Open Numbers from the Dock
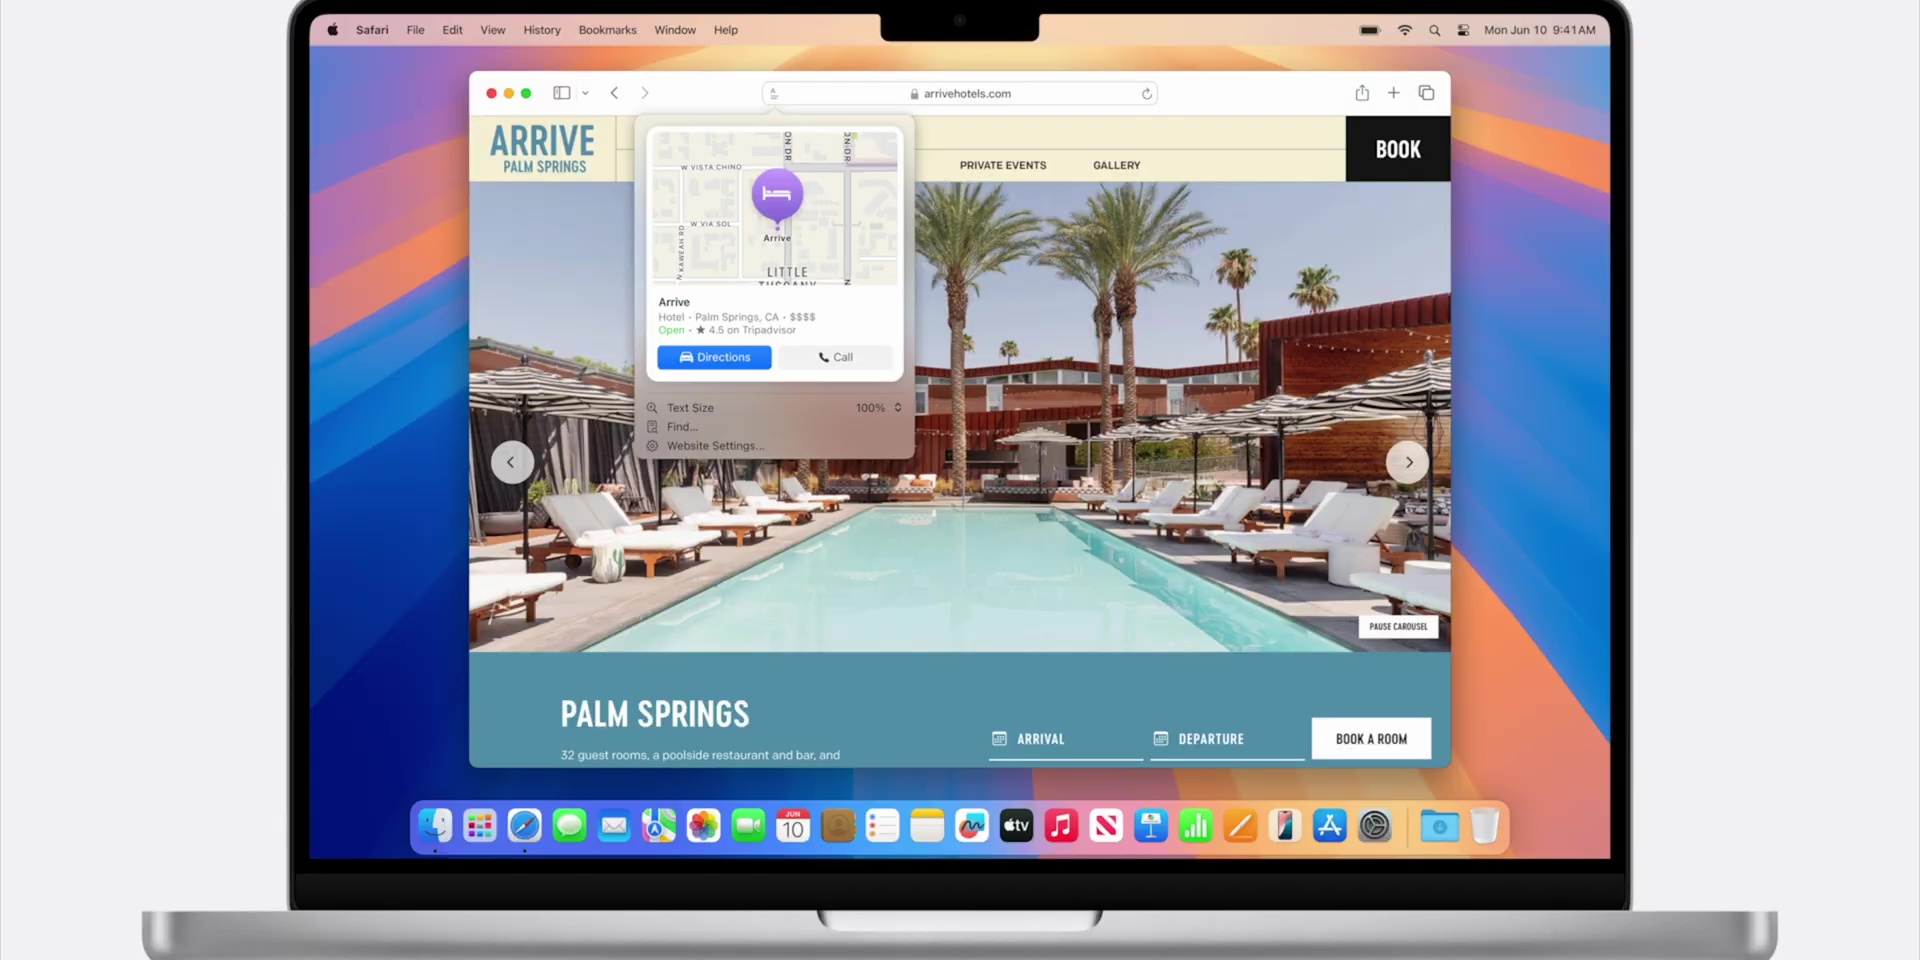Image resolution: width=1920 pixels, height=960 pixels. tap(1195, 826)
